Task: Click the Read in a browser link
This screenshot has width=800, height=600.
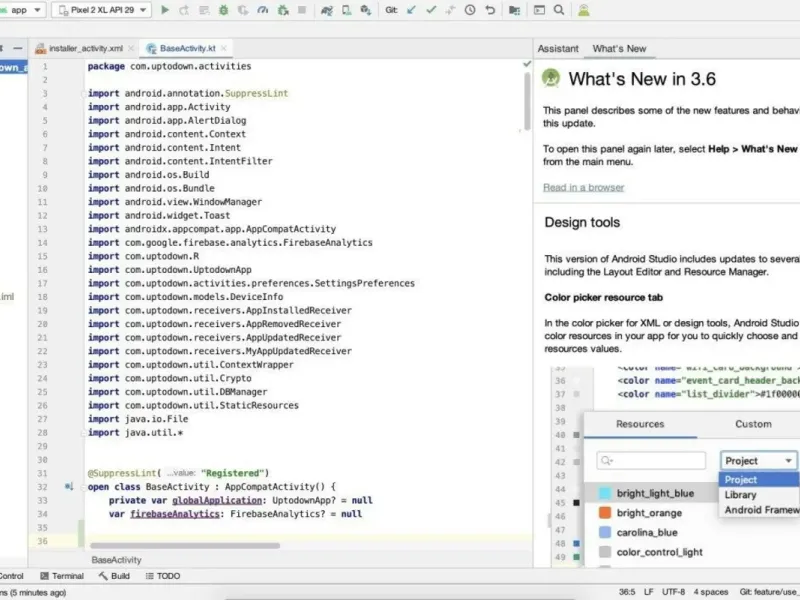Action: click(583, 187)
